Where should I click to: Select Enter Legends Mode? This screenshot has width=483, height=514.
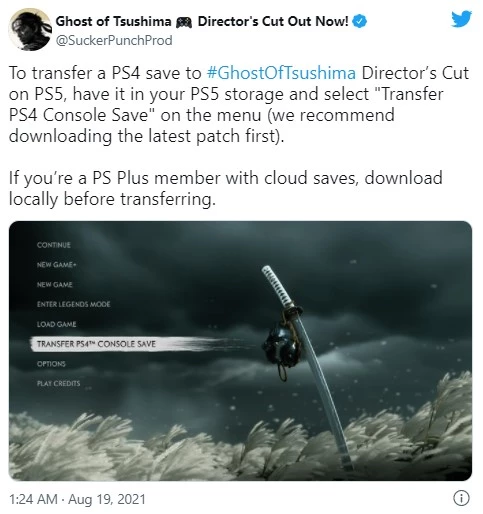[73, 304]
